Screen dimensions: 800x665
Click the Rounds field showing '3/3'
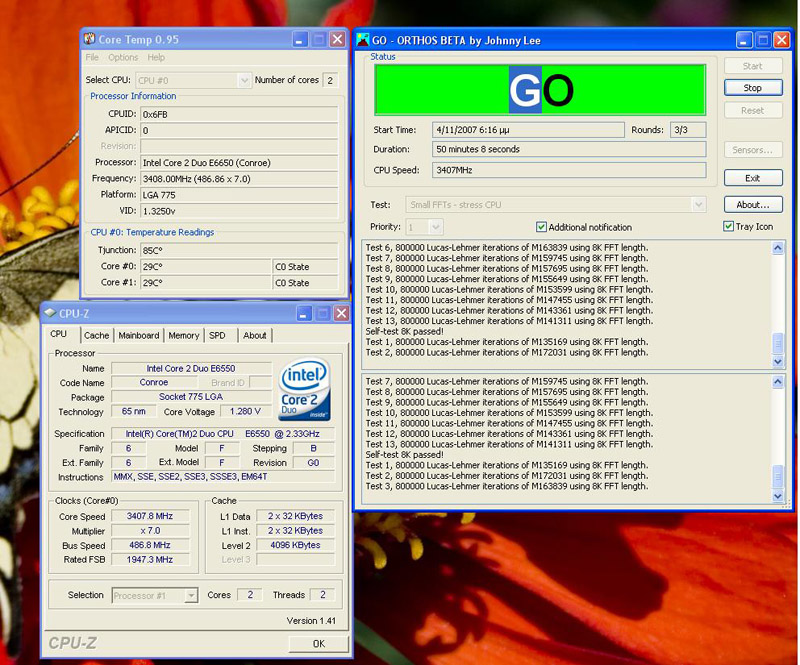tap(688, 130)
